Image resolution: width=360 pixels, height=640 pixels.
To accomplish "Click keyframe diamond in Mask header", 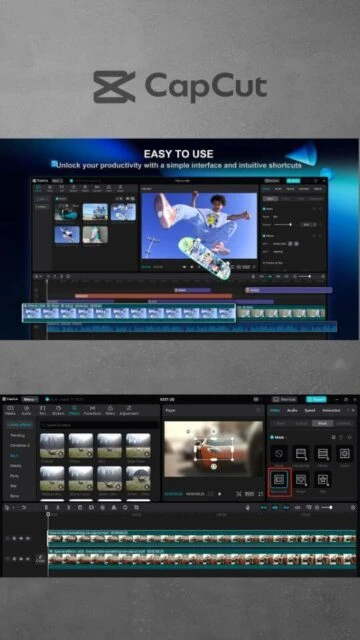I will pos(349,437).
